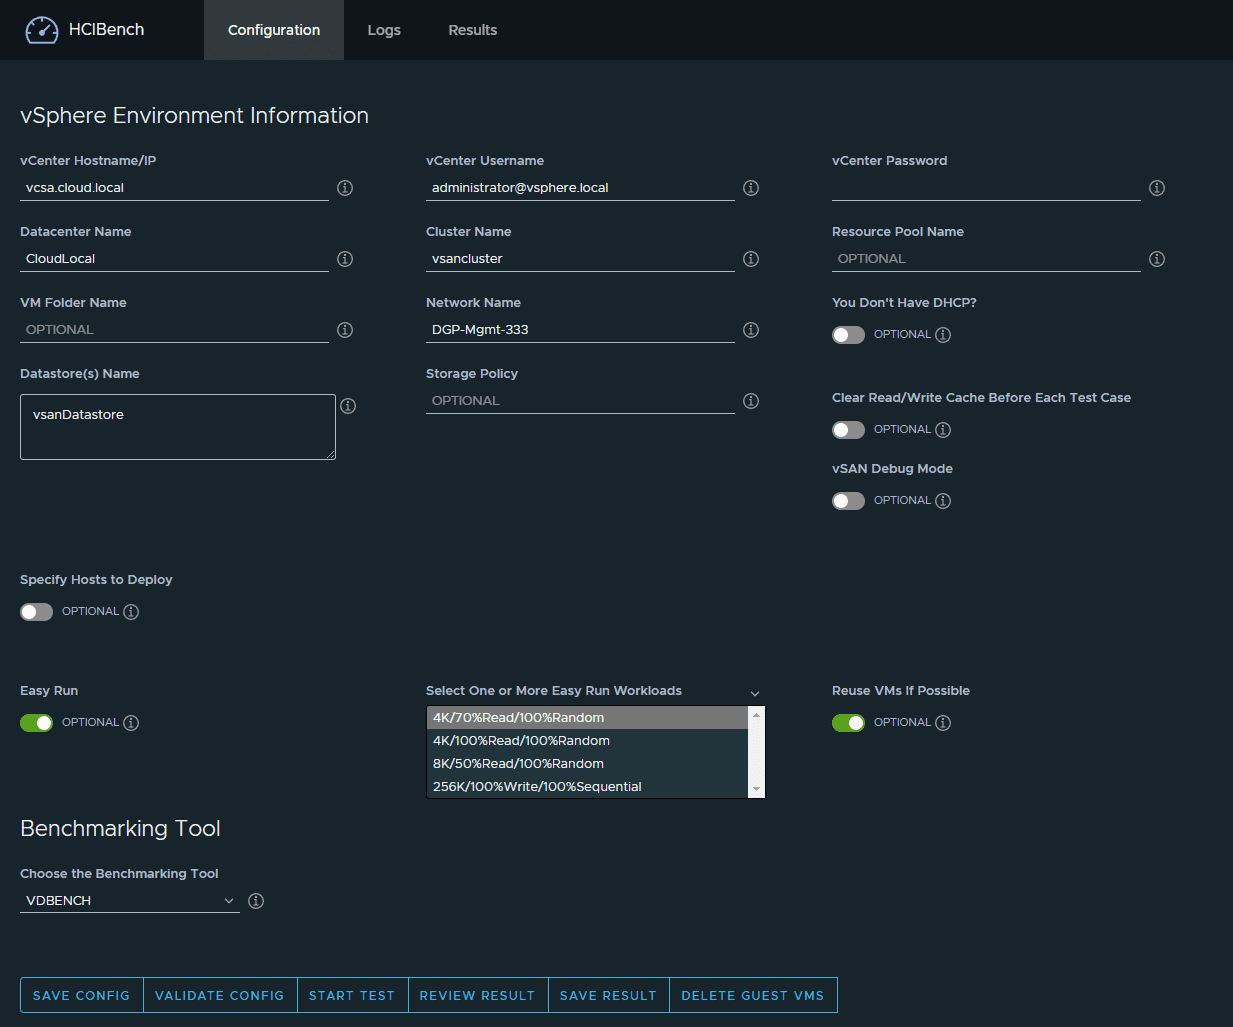Click the VALIDATE CONFIG button
The height and width of the screenshot is (1027, 1233).
[x=220, y=995]
